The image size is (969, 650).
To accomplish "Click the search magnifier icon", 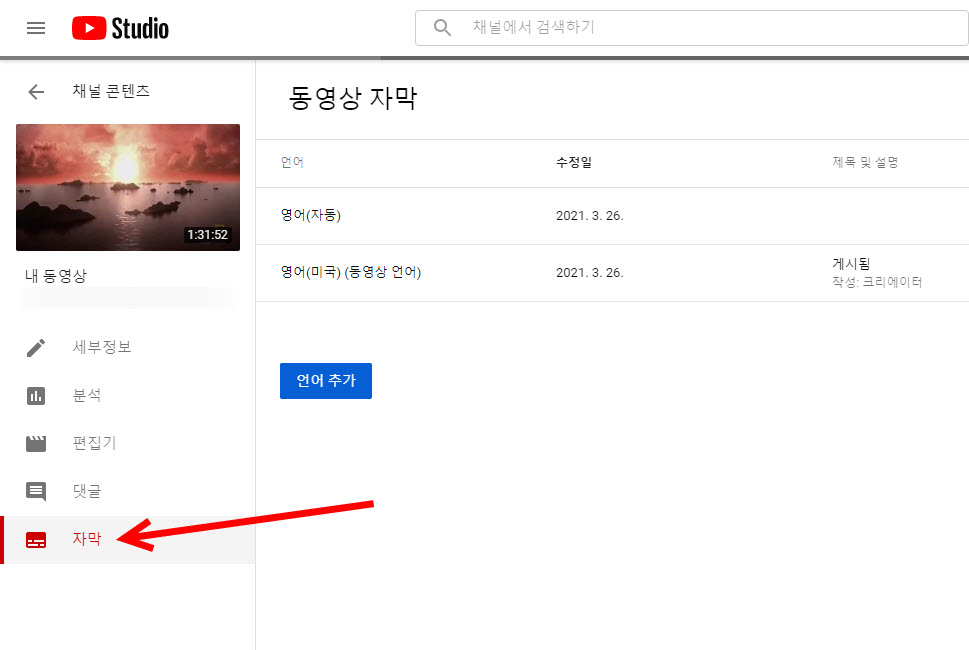I will 442,27.
